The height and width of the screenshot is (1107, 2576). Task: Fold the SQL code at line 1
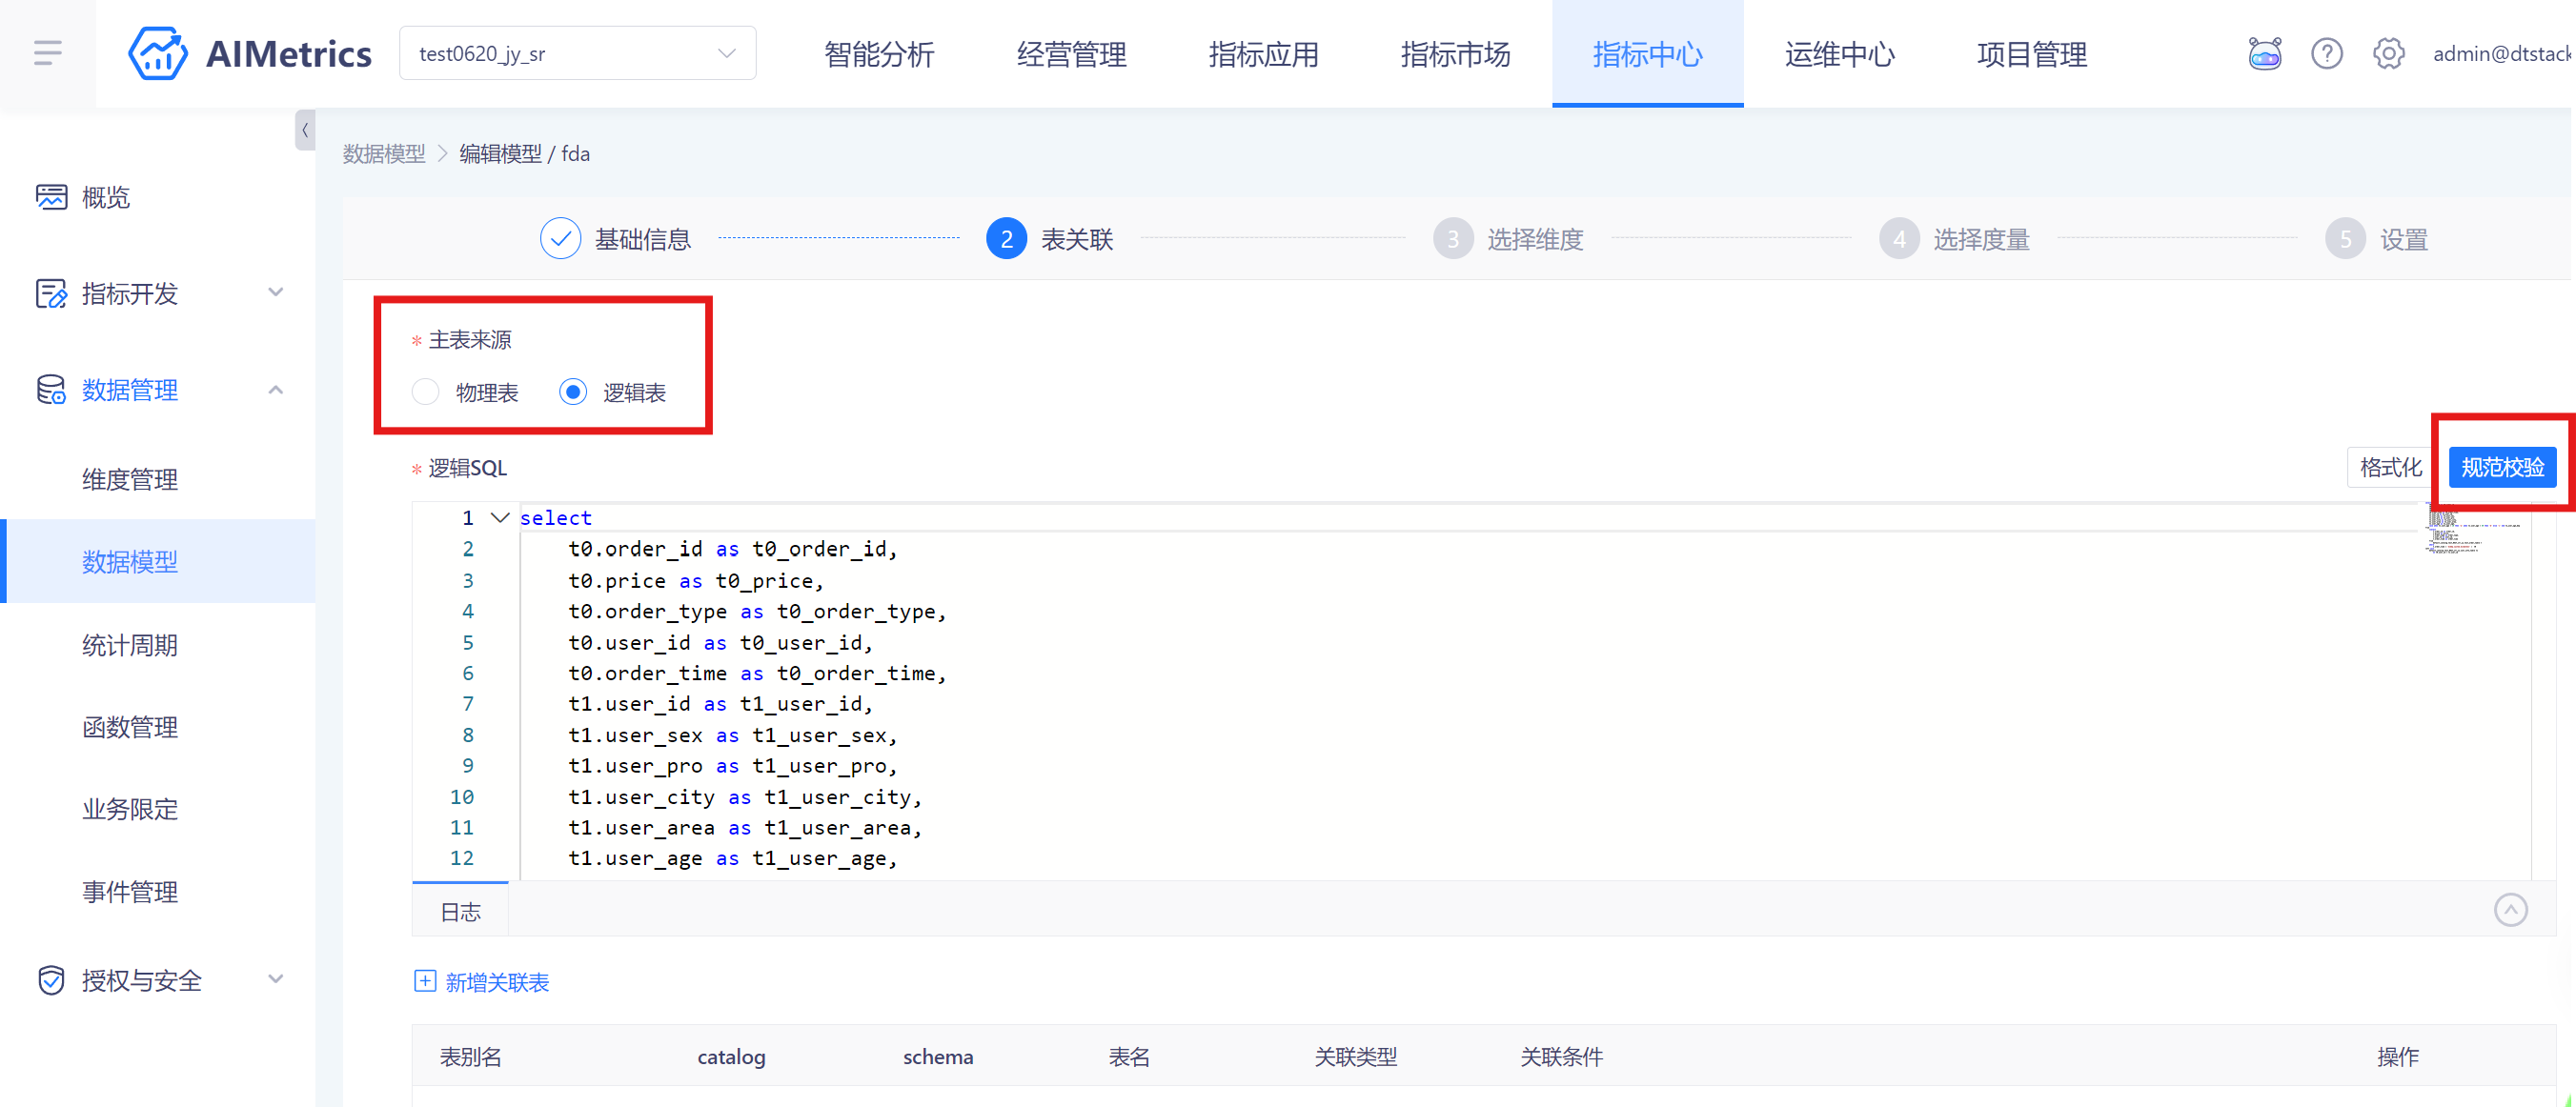click(500, 517)
